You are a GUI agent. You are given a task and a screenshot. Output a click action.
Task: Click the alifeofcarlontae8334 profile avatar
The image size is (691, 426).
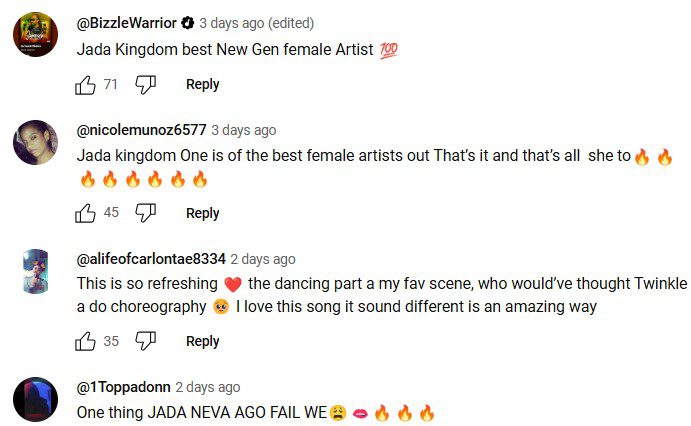pyautogui.click(x=35, y=270)
